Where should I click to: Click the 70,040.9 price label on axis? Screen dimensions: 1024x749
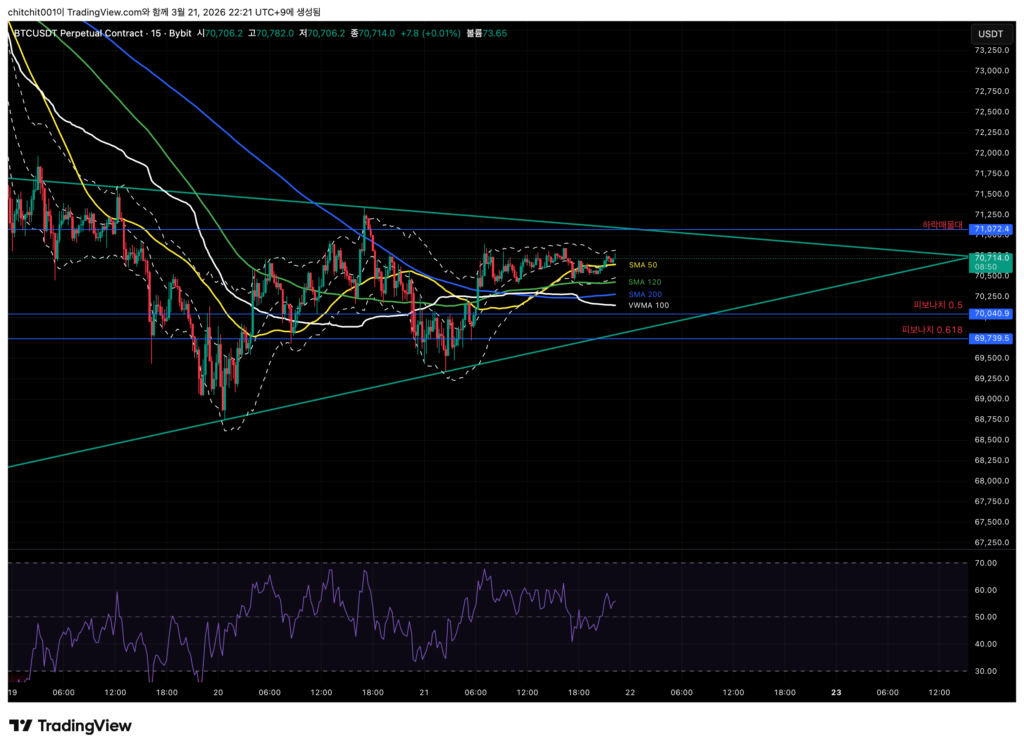(x=992, y=314)
